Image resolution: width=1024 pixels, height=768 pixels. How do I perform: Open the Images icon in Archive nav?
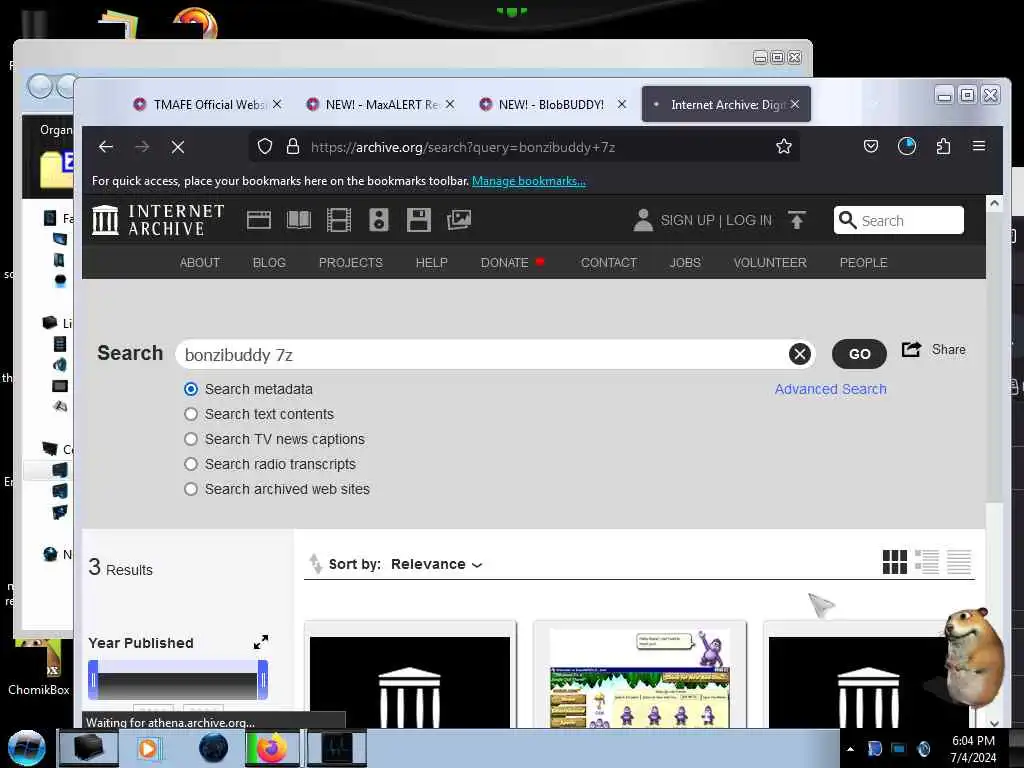[458, 220]
